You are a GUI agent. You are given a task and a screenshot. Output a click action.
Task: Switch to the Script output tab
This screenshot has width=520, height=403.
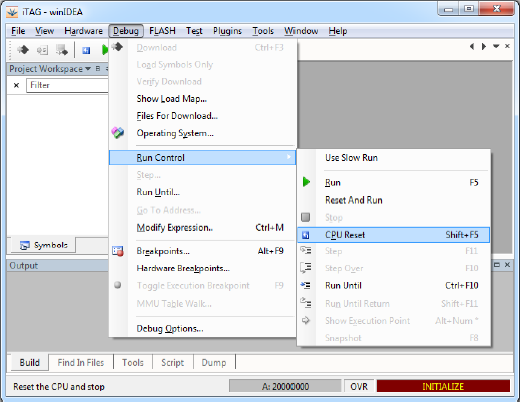click(172, 362)
